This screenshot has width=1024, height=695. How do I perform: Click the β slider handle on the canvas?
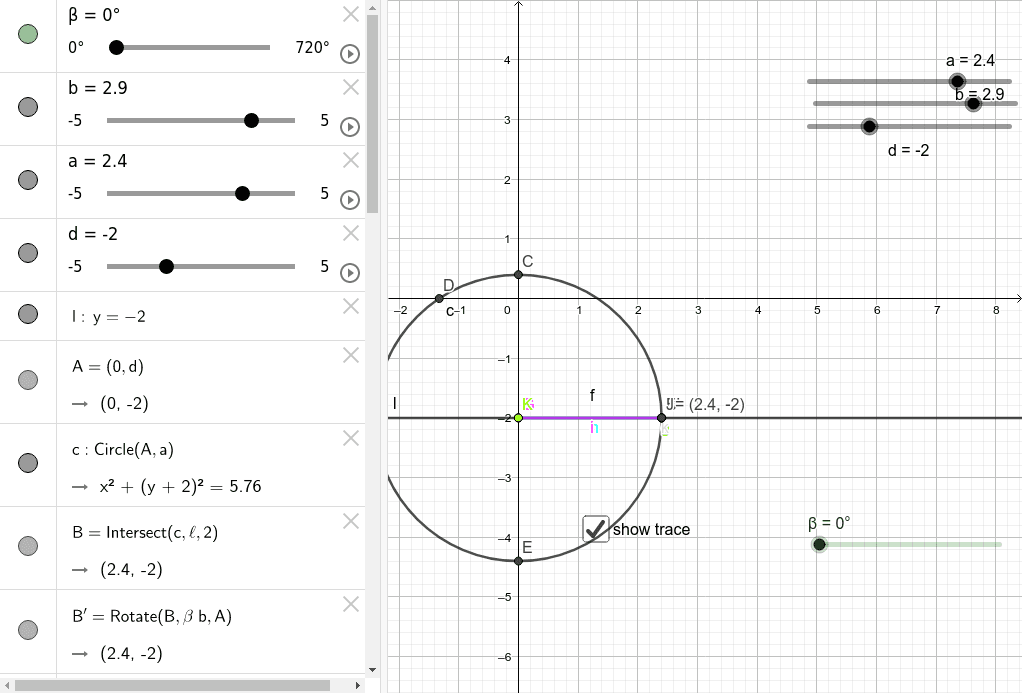coord(820,544)
